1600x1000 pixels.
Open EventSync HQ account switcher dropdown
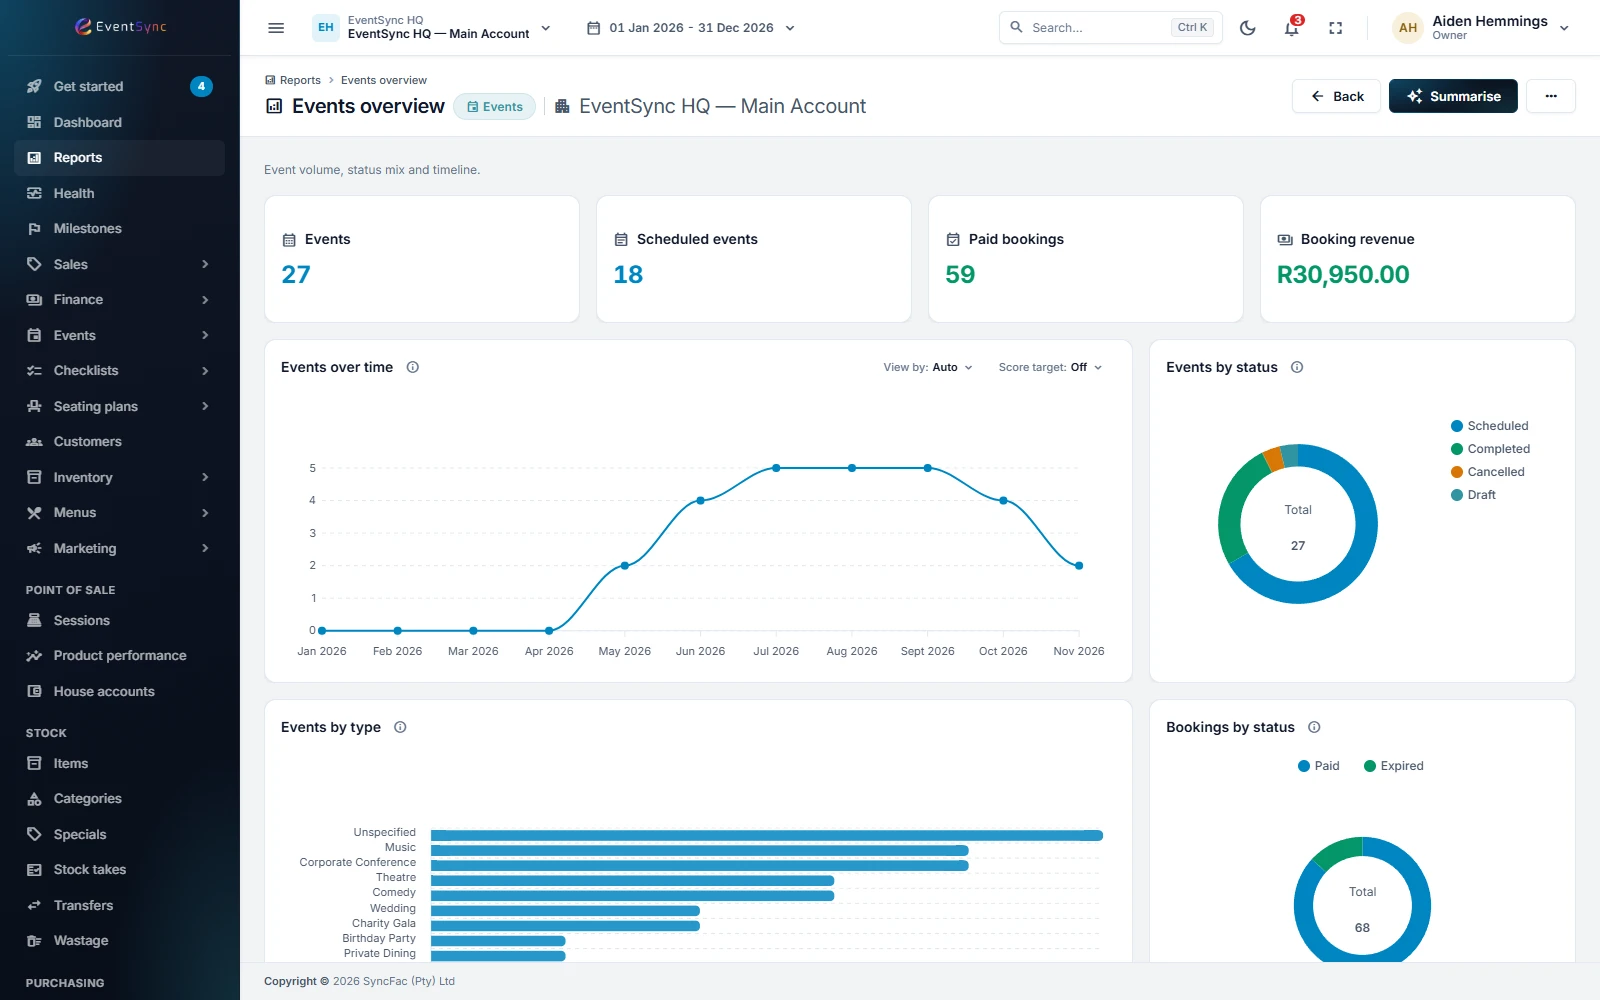click(432, 28)
